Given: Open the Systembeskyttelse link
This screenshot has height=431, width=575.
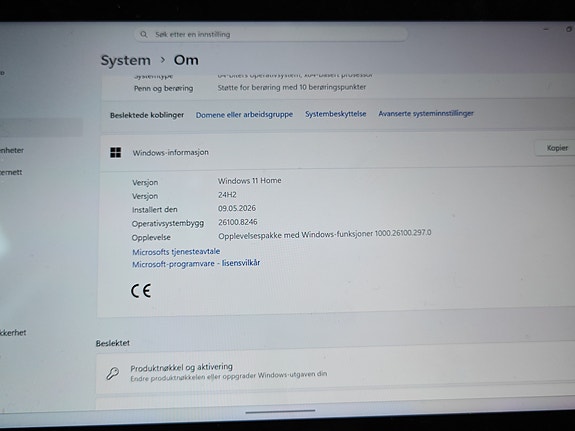Looking at the screenshot, I should click(336, 114).
